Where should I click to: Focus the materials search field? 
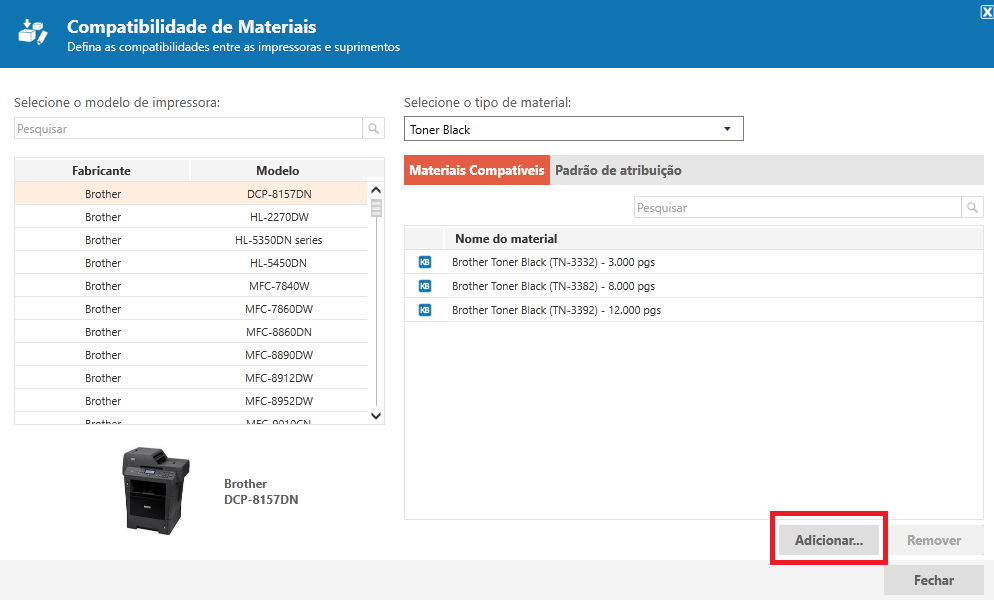[x=797, y=208]
